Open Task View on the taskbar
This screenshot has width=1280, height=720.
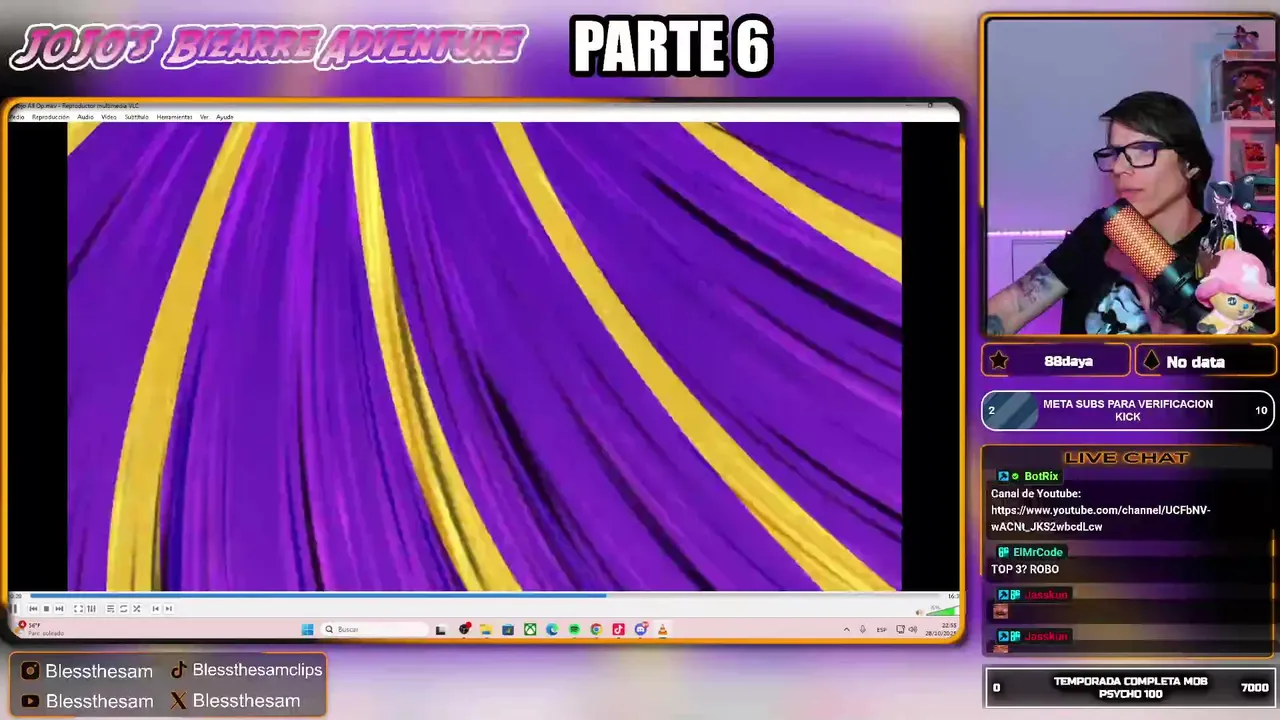tap(440, 629)
